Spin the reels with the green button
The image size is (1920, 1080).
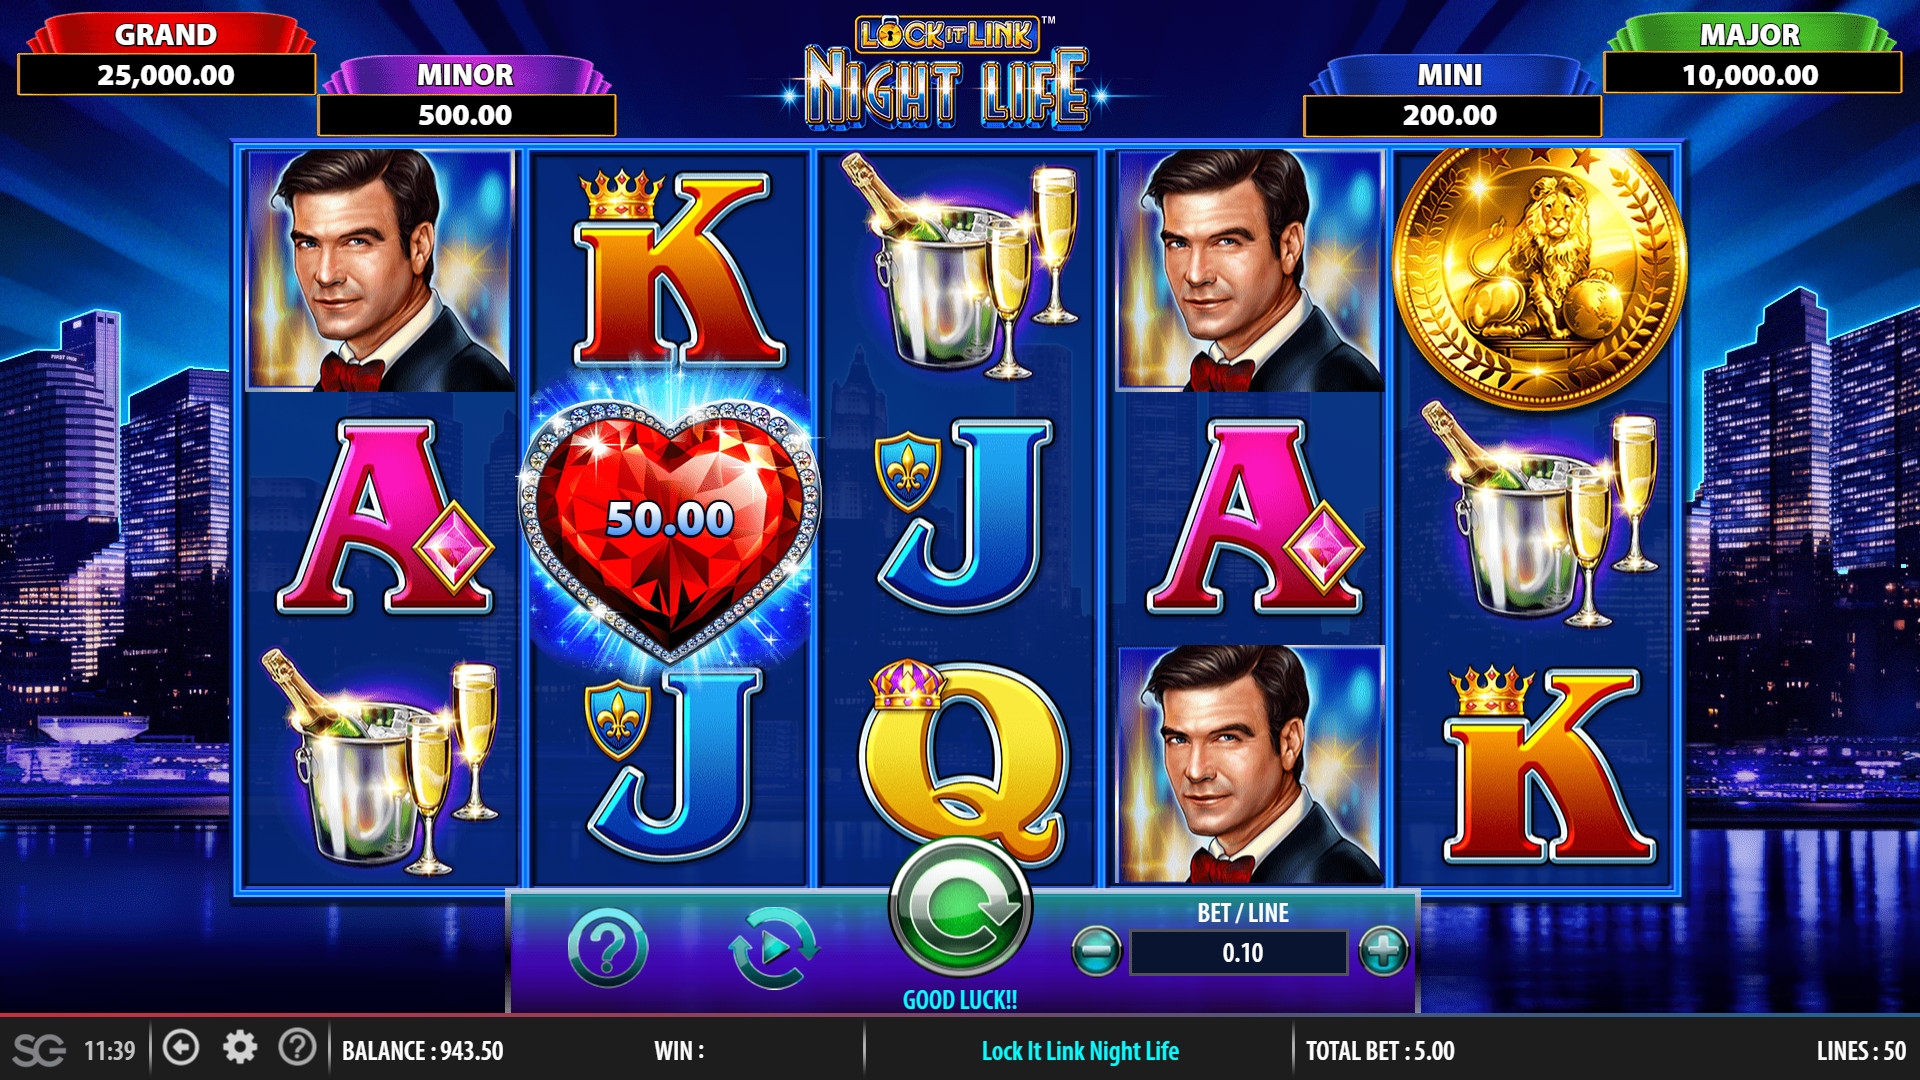tap(960, 908)
